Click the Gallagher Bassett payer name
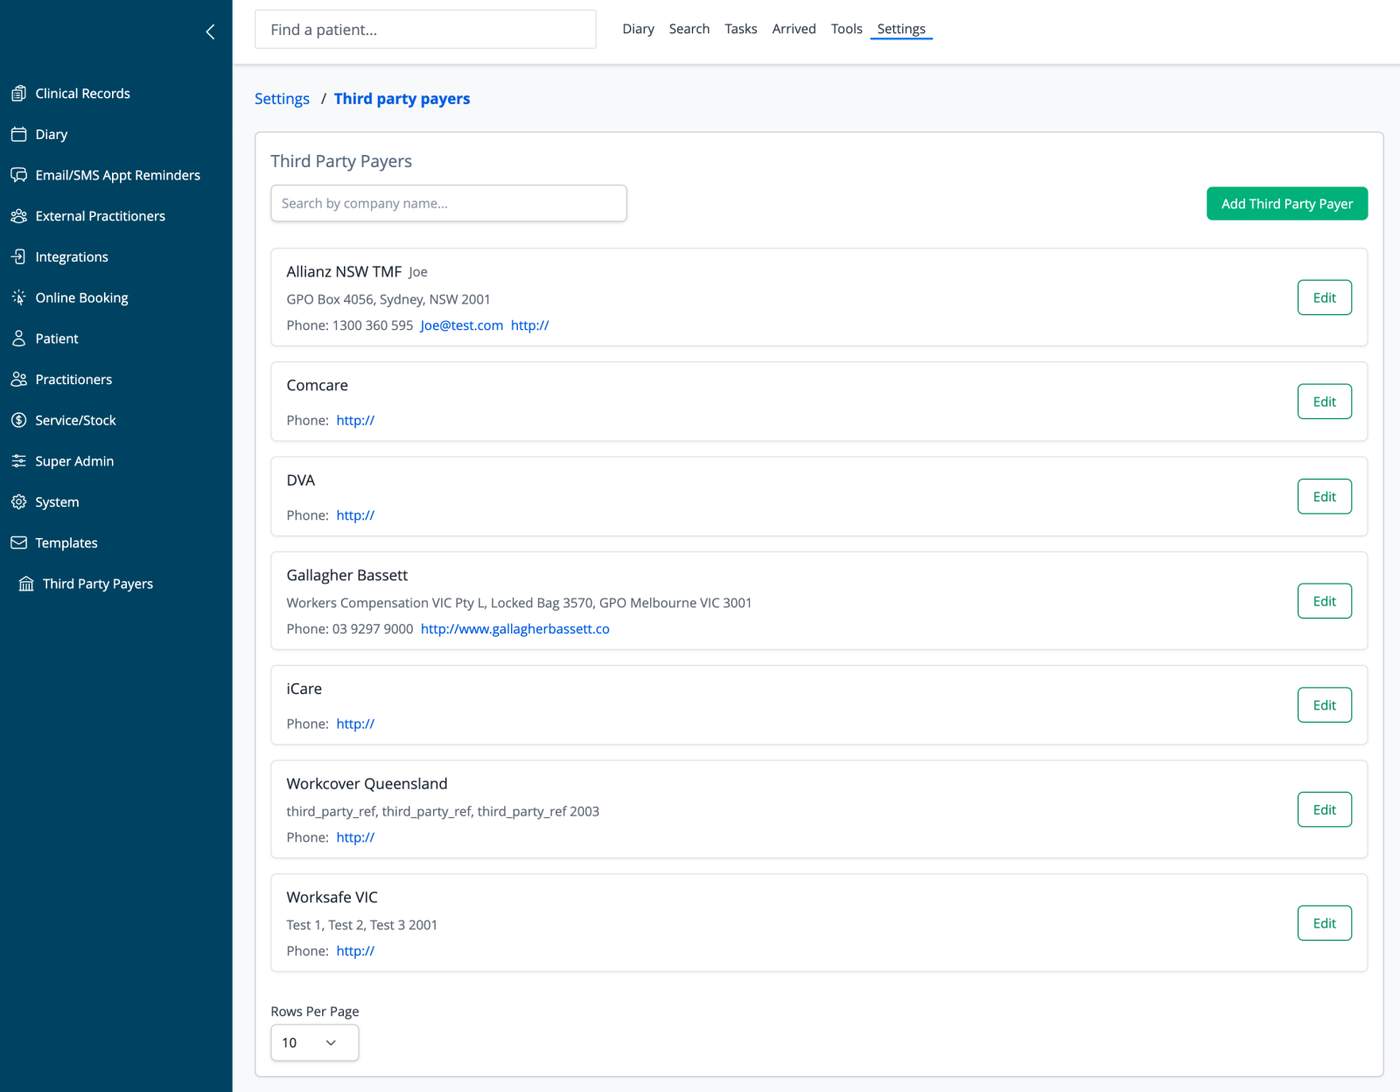 (347, 575)
